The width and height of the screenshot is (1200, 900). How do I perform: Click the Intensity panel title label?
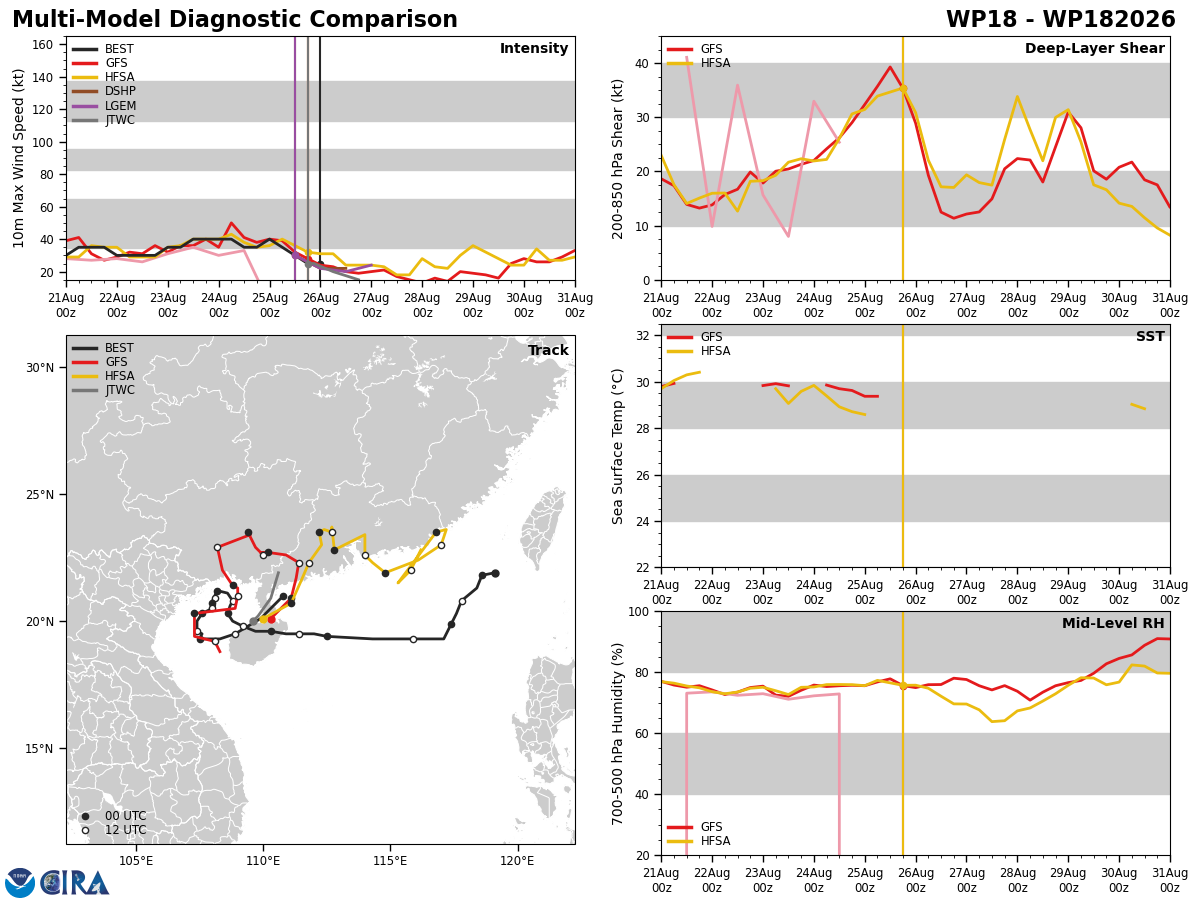(534, 49)
